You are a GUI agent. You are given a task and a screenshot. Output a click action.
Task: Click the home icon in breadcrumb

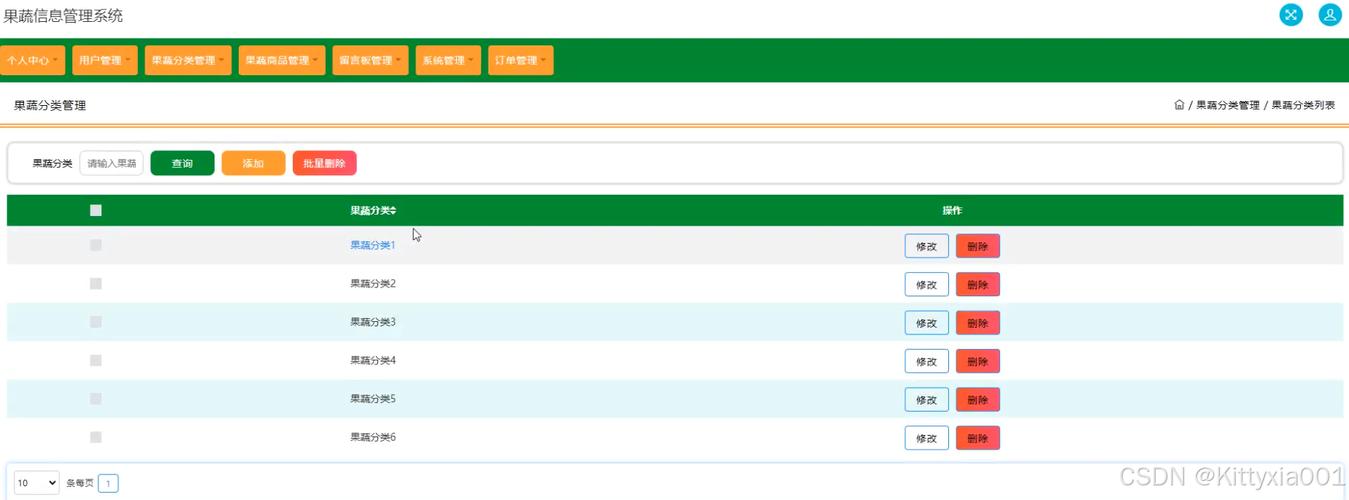coord(1179,105)
